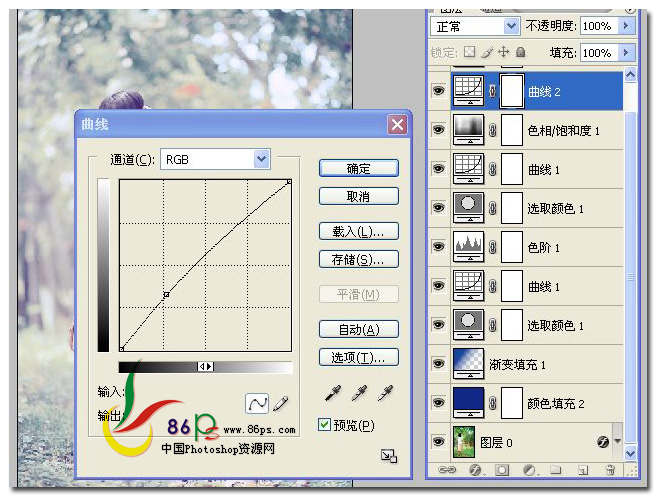Select the curve point editing tool icon
Screen dimensions: 660x500
click(257, 404)
